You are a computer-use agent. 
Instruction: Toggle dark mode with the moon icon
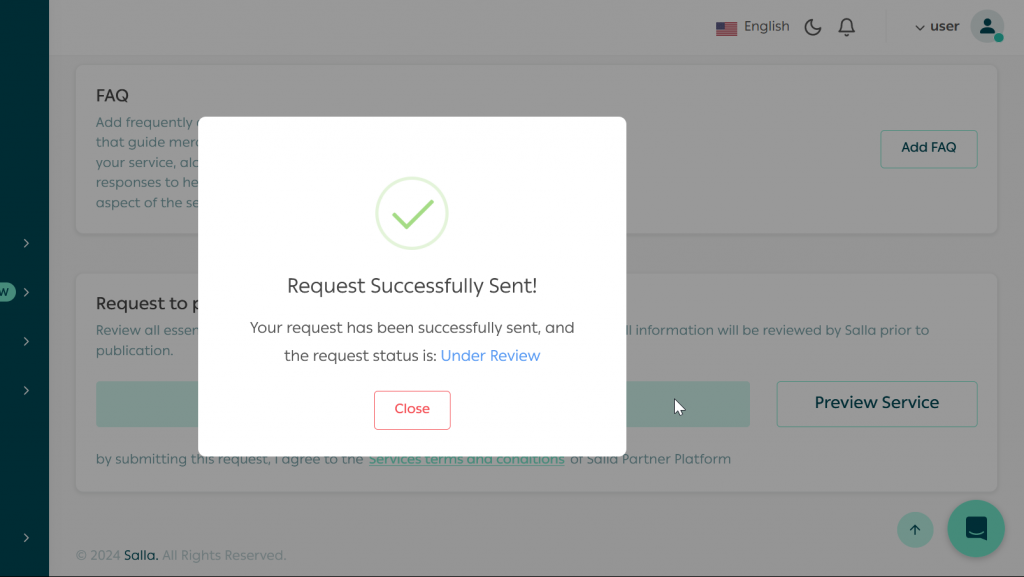pyautogui.click(x=813, y=27)
